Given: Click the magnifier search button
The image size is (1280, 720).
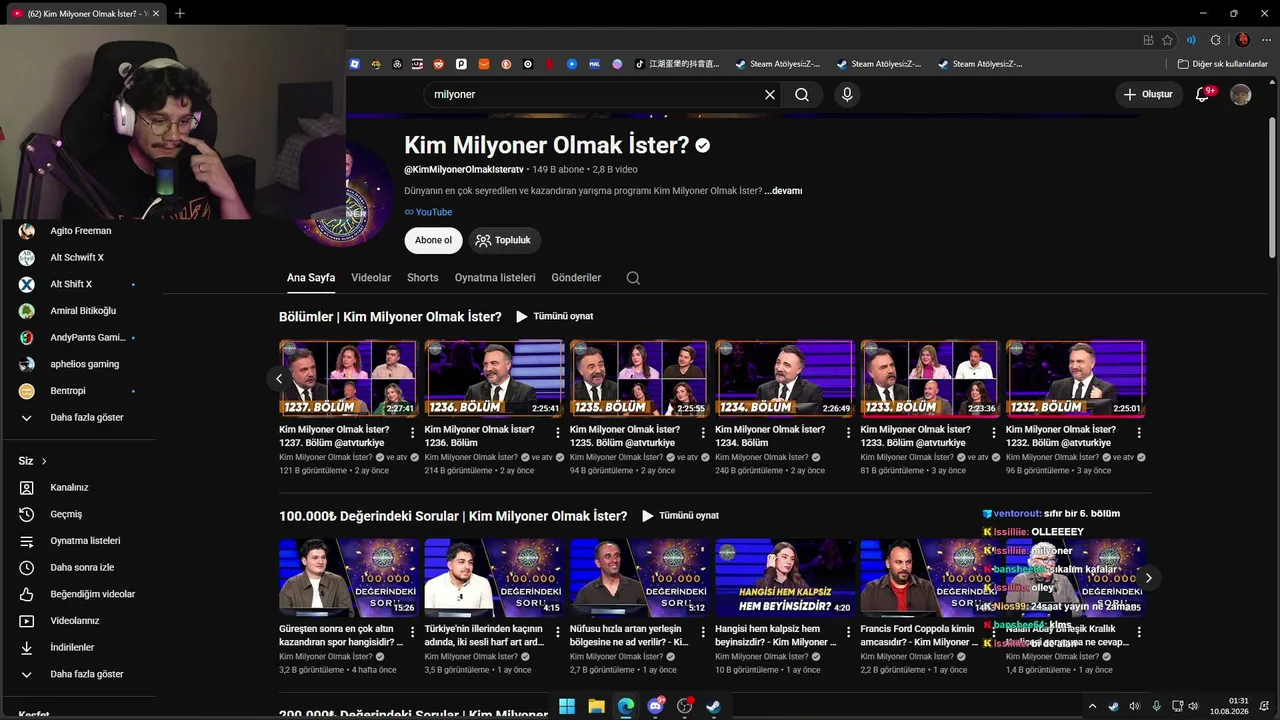Looking at the screenshot, I should [802, 94].
